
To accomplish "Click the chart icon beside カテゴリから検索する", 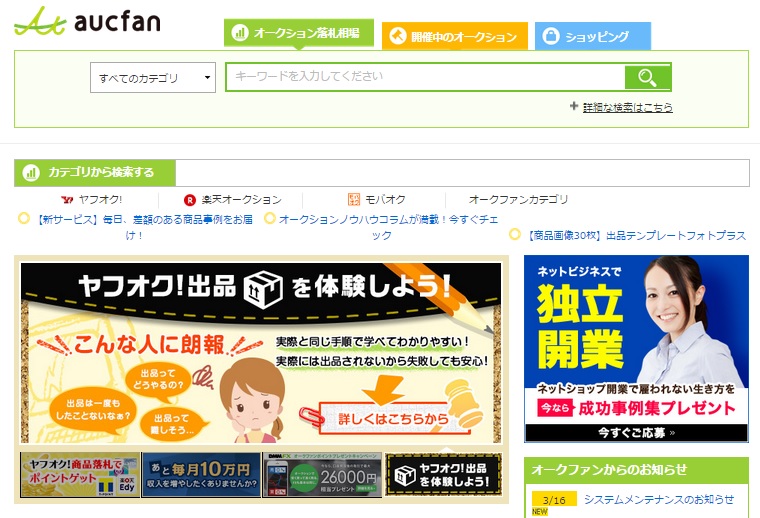I will (31, 173).
